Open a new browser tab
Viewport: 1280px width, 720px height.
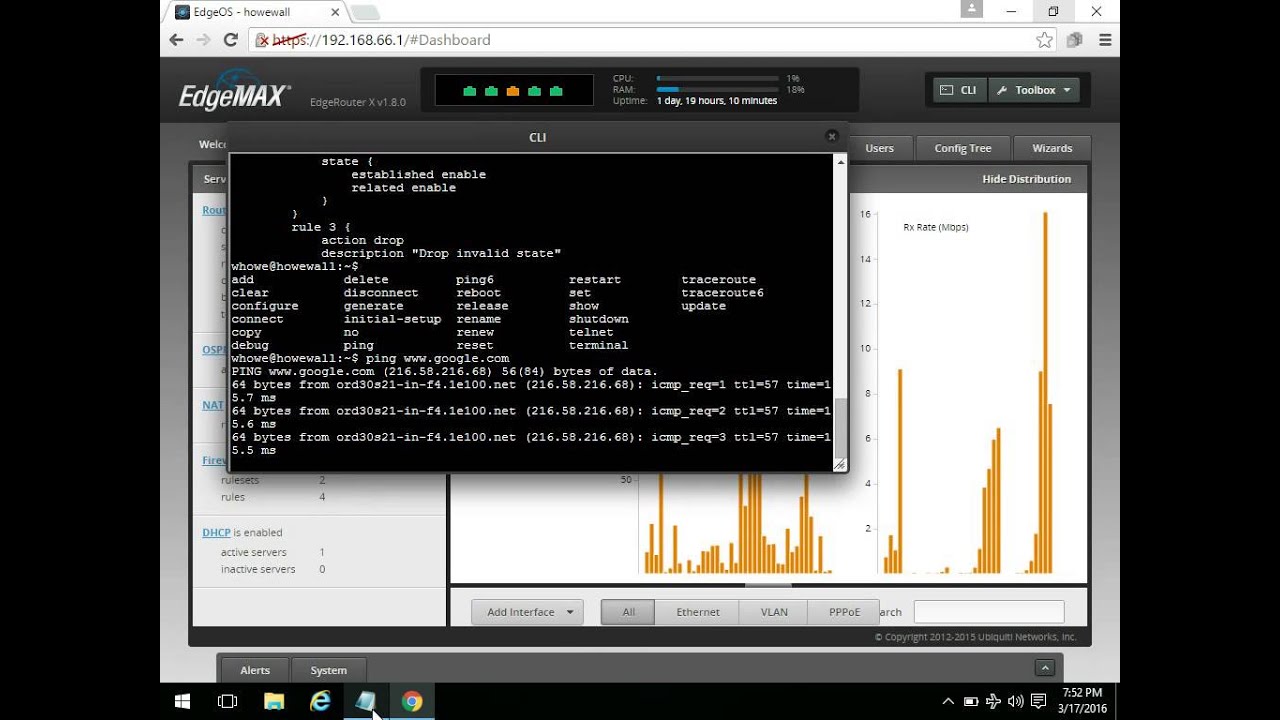click(365, 12)
